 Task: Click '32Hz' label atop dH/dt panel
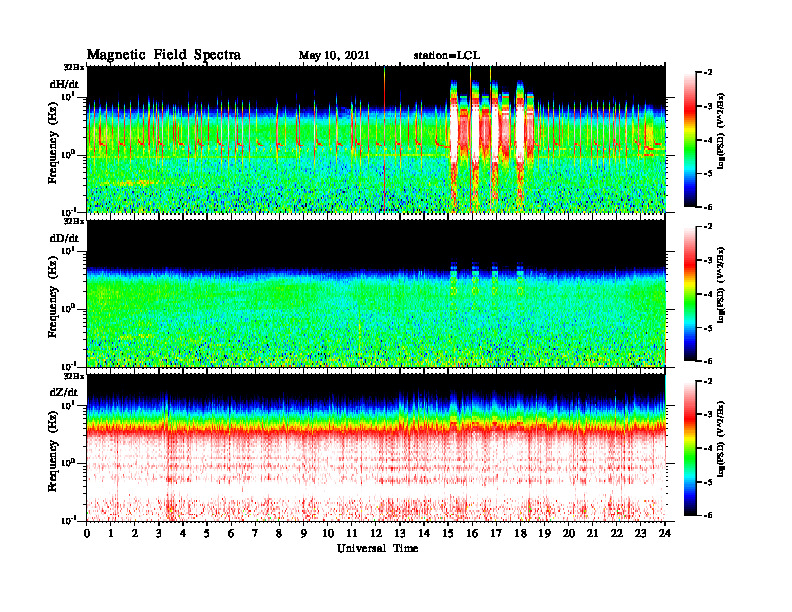[x=74, y=67]
